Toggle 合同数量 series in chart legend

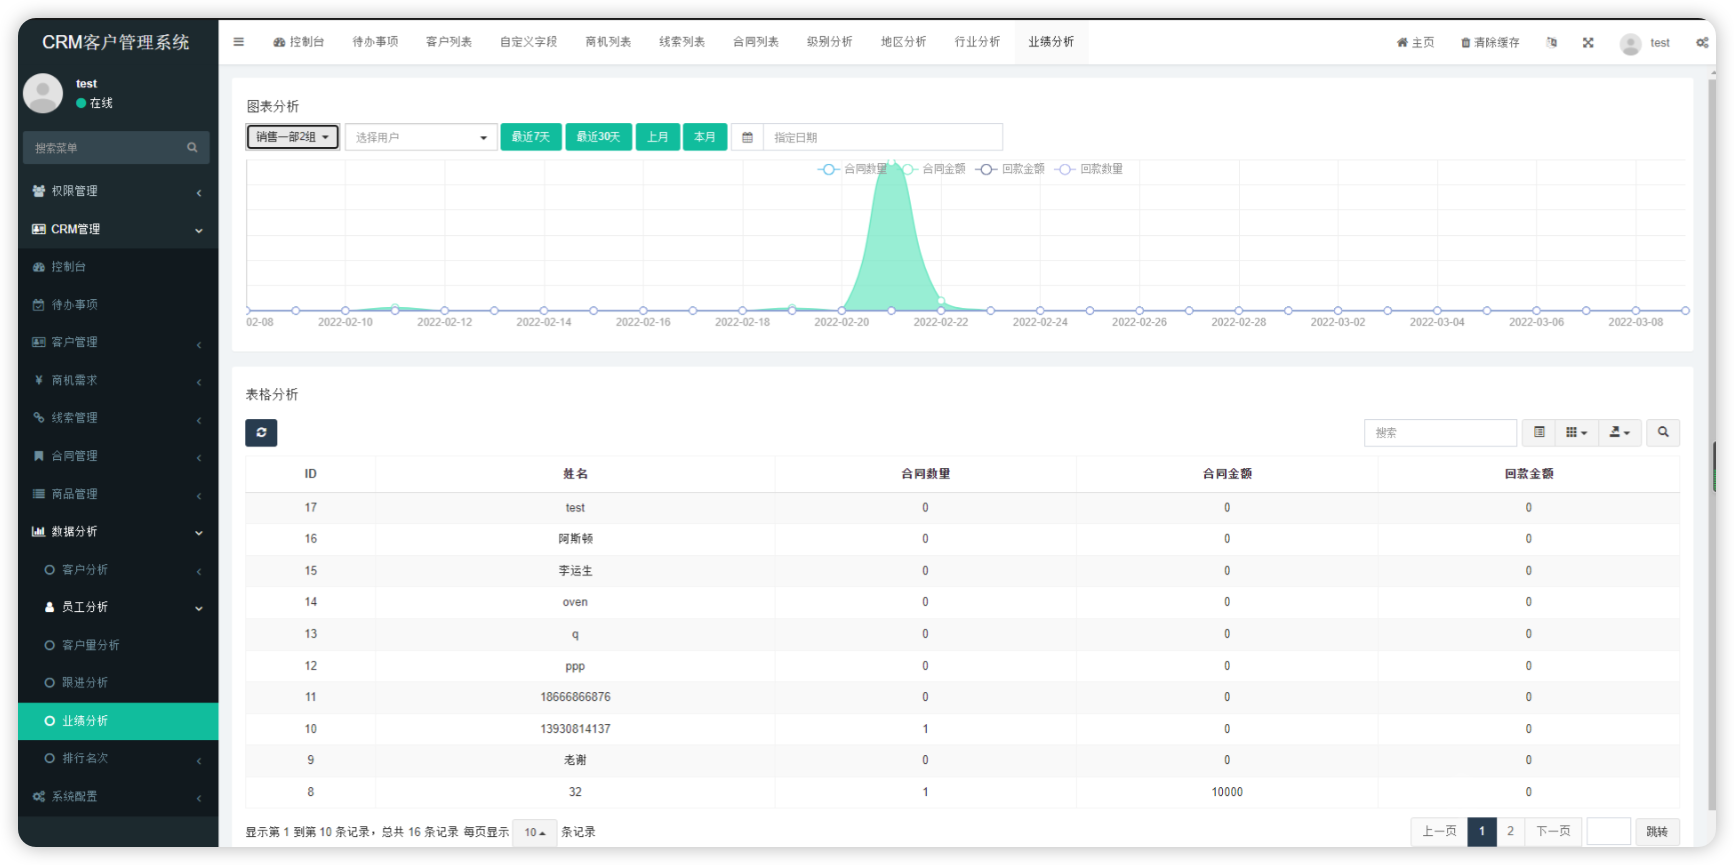click(853, 169)
